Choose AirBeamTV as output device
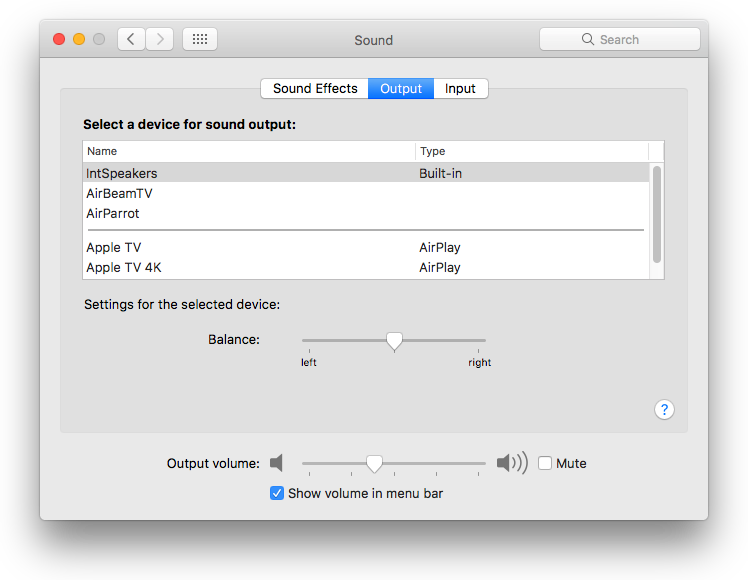This screenshot has height=580, width=748. [119, 193]
